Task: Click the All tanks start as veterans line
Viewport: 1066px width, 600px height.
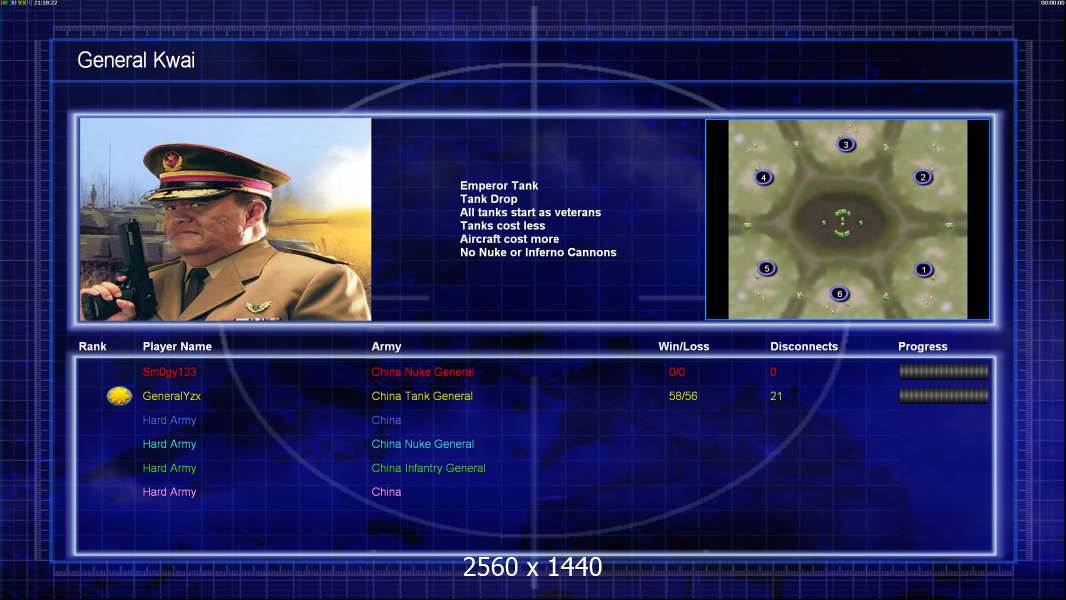Action: [x=530, y=212]
